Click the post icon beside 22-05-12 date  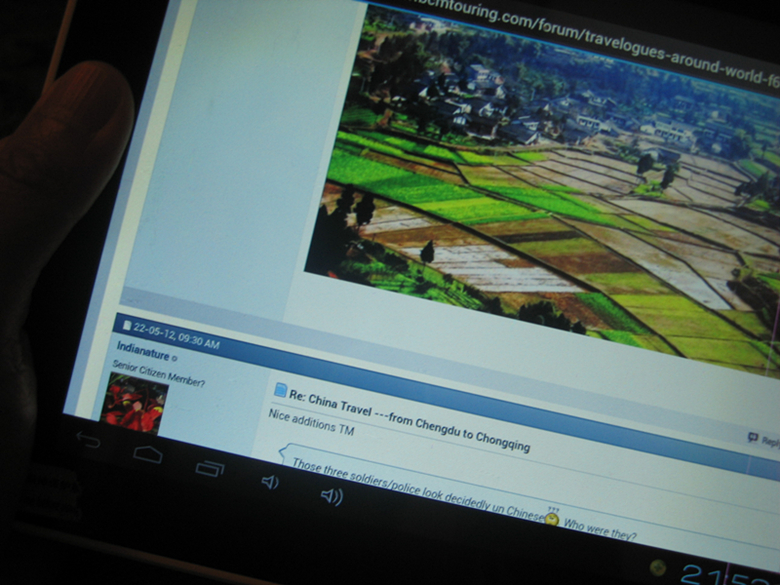click(x=127, y=325)
